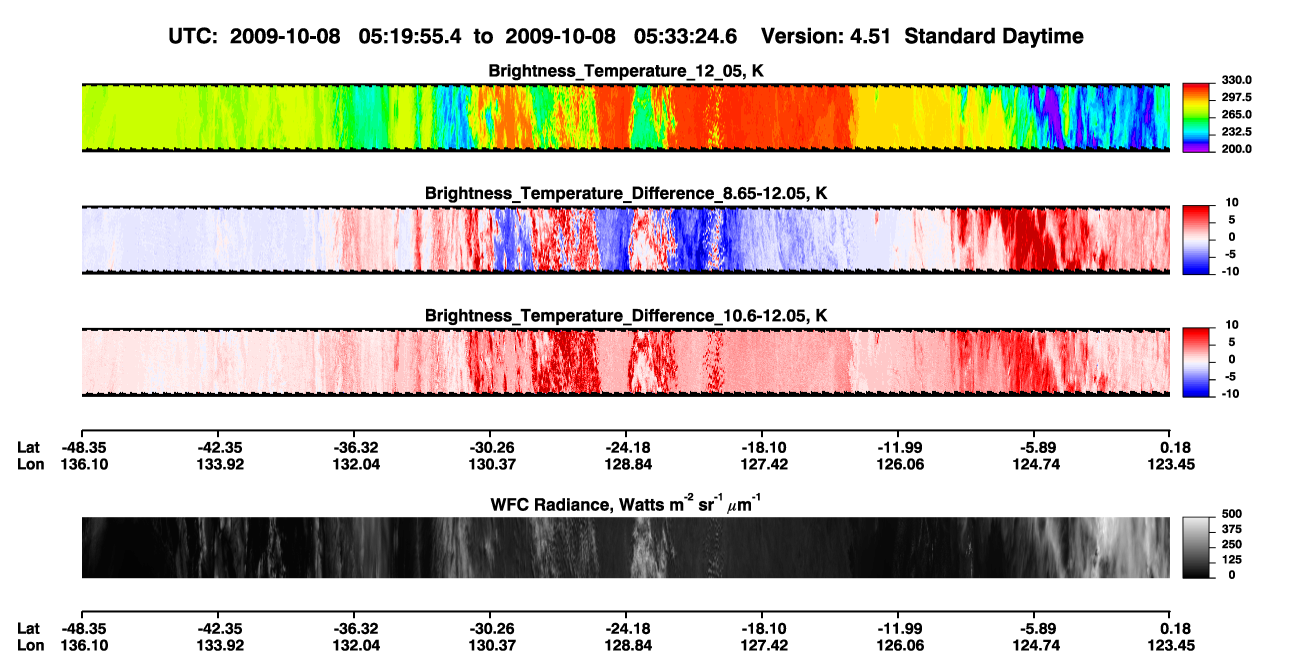Click the red-blue colorbar beside the 8.65-12.05 panel
The height and width of the screenshot is (667, 1300).
point(1195,240)
